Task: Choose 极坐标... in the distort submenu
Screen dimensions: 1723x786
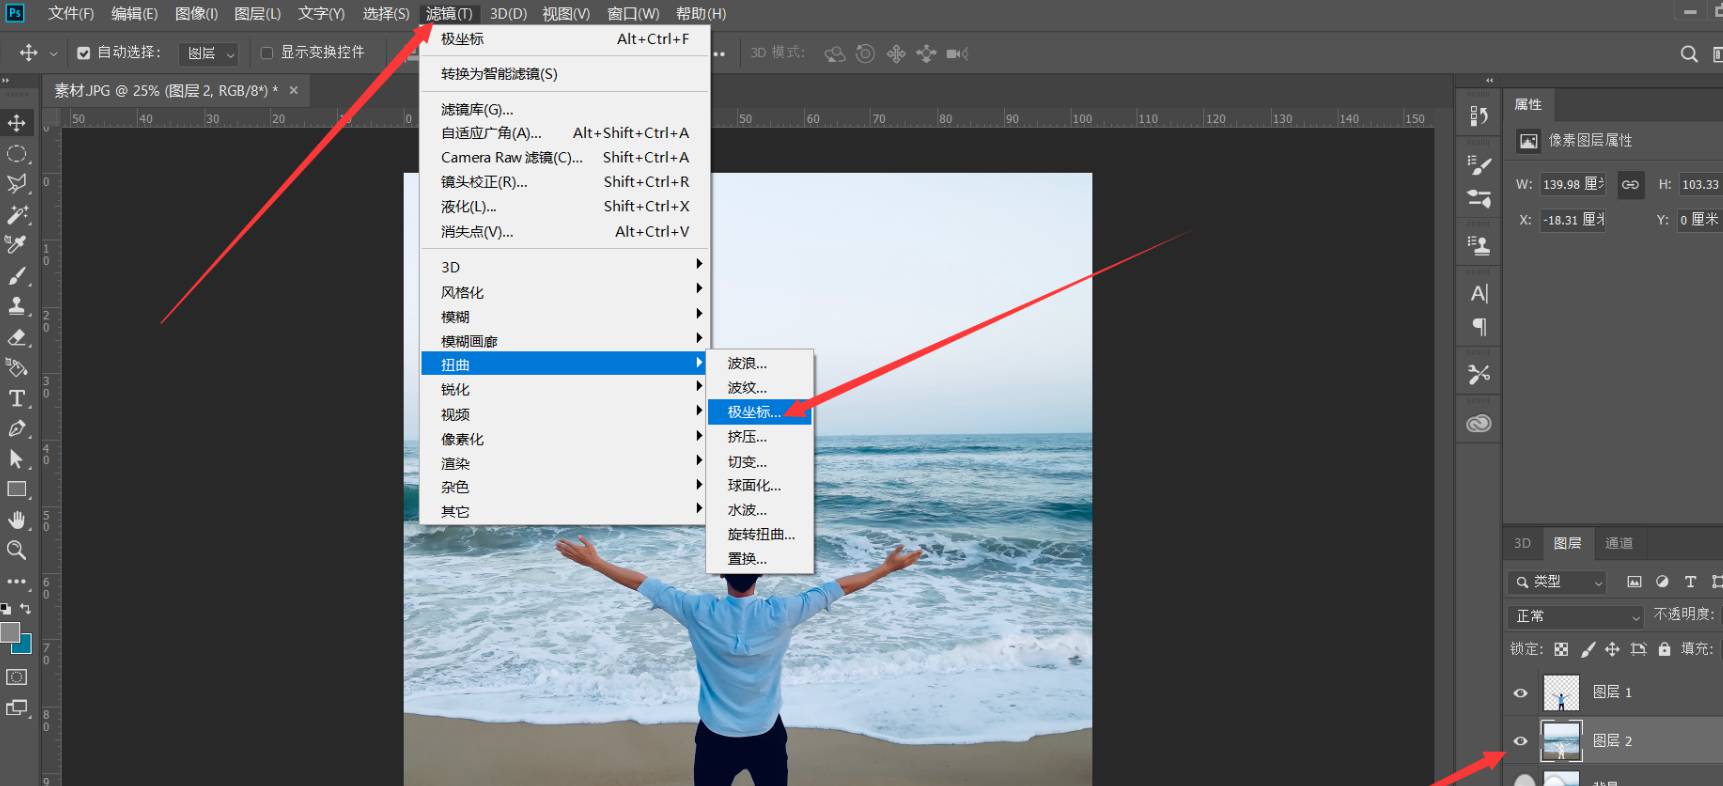Action: (x=754, y=412)
